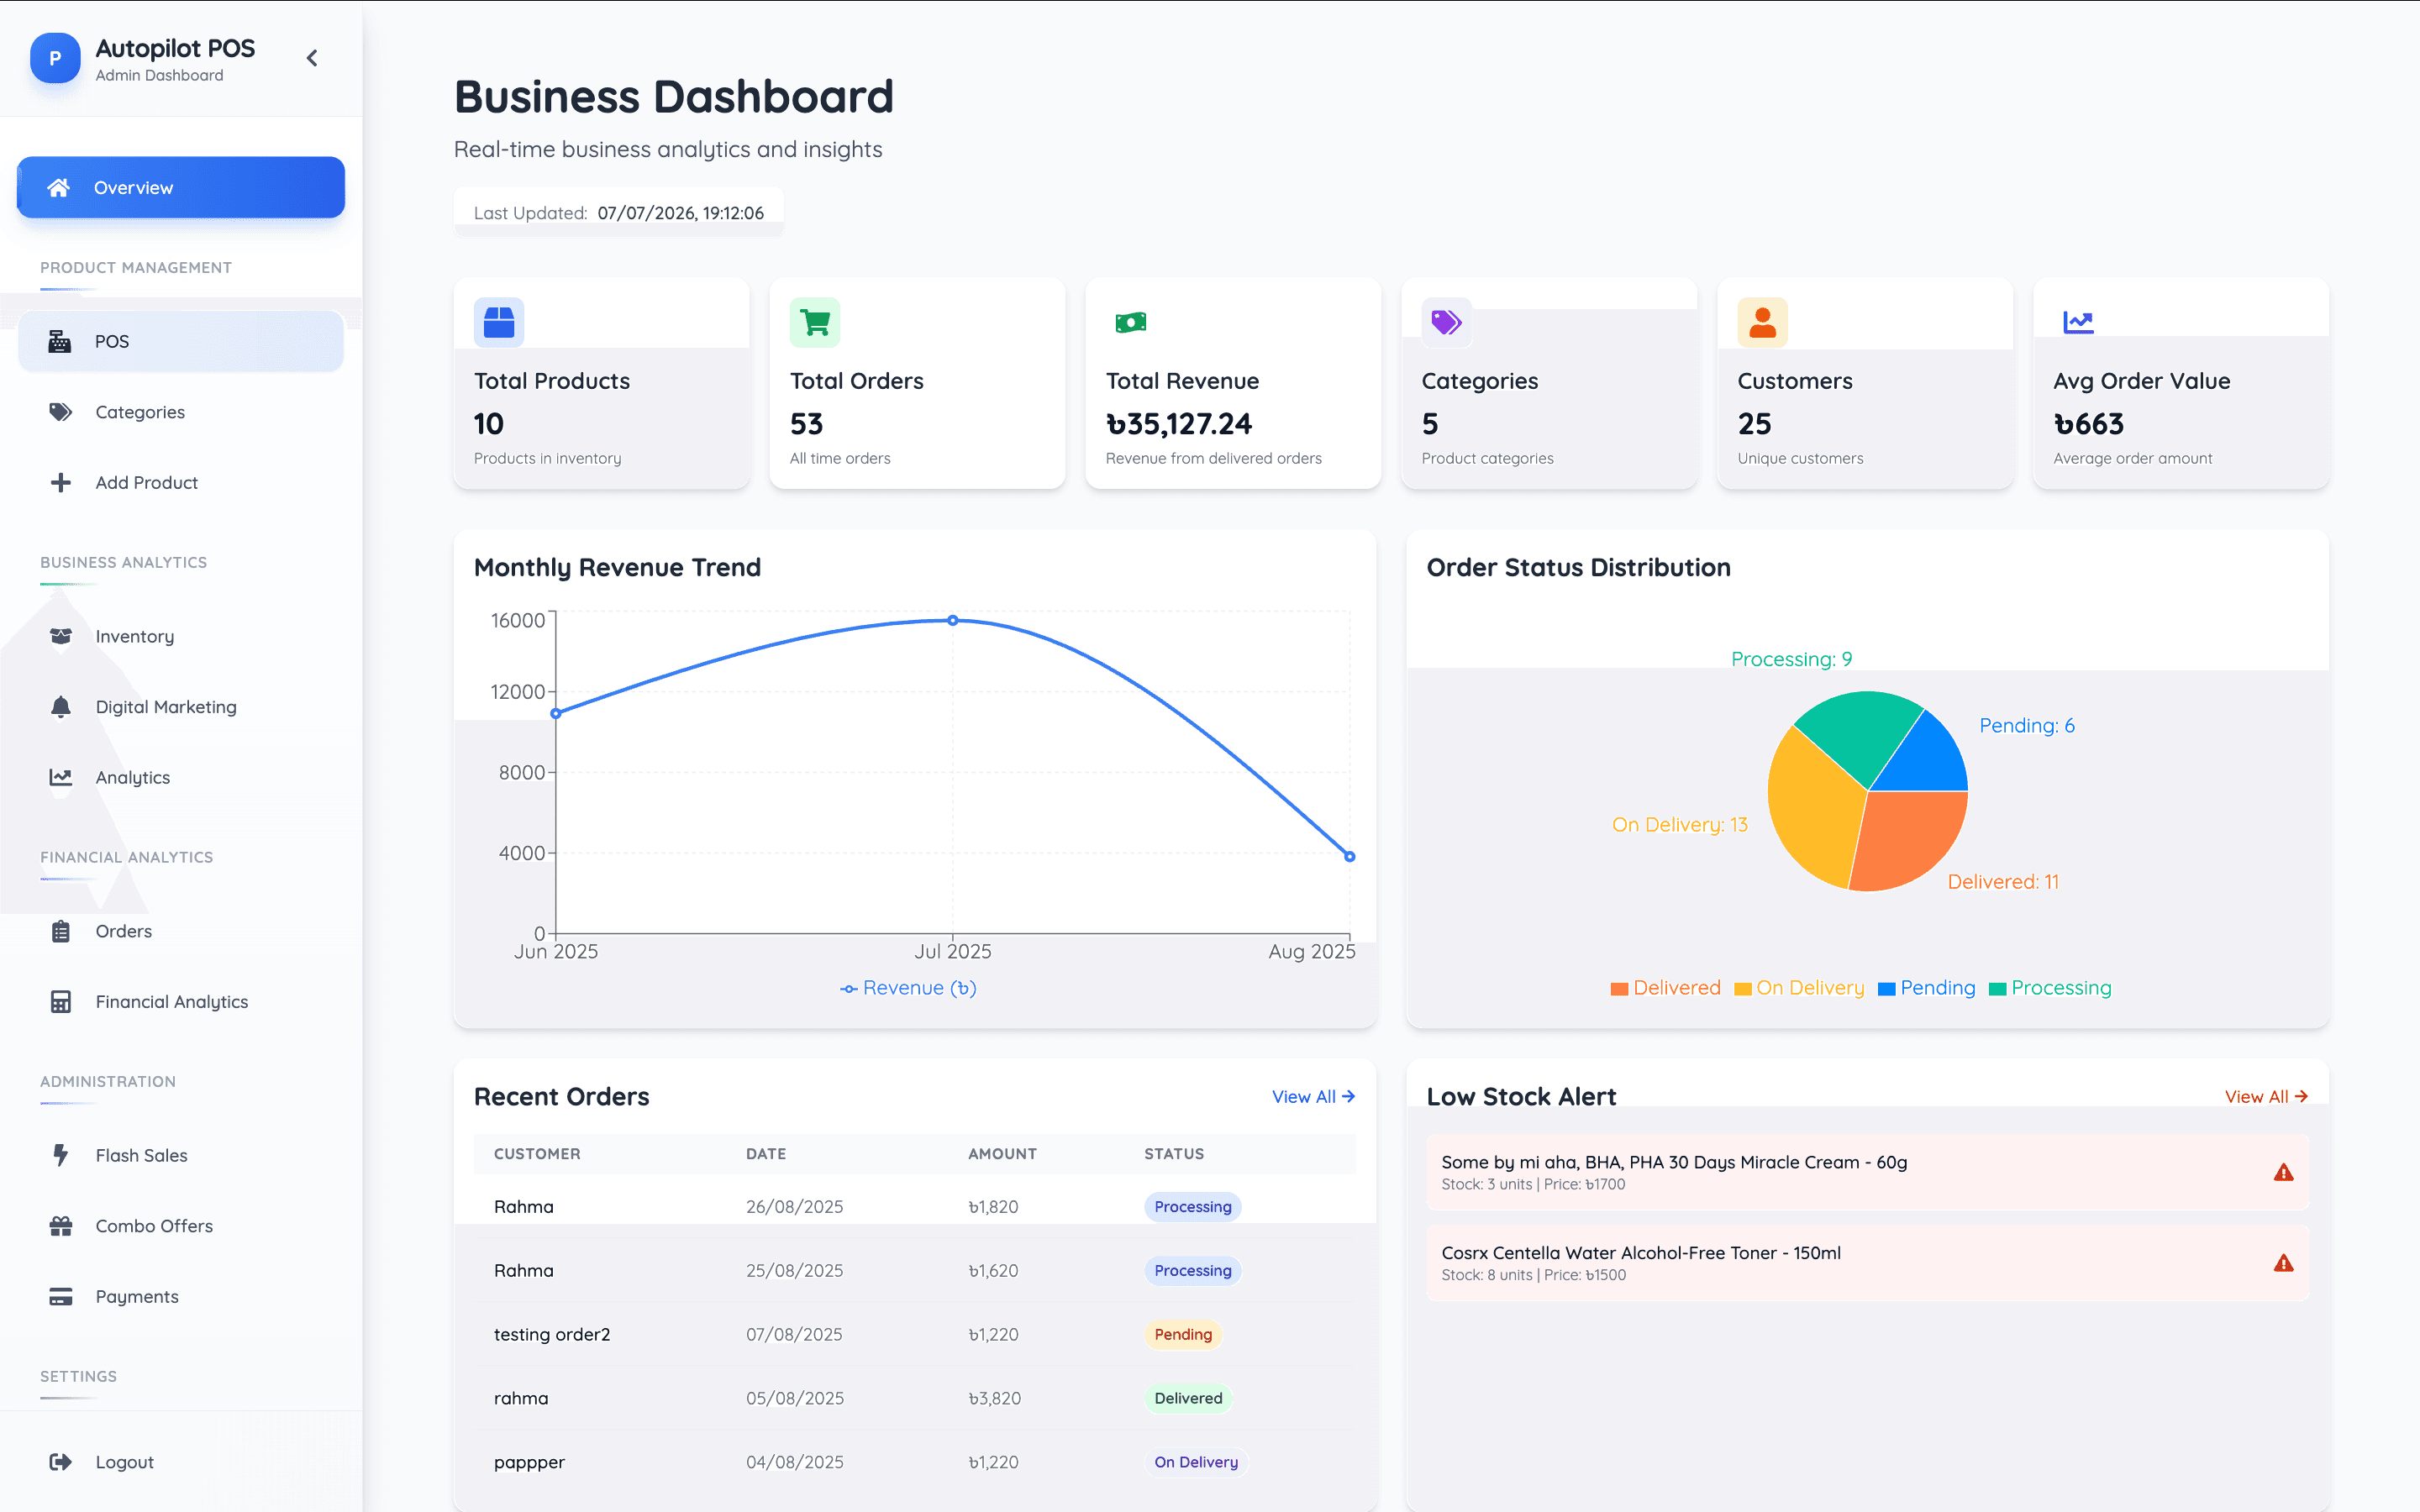
Task: Open the POS menu item
Action: pyautogui.click(x=181, y=341)
